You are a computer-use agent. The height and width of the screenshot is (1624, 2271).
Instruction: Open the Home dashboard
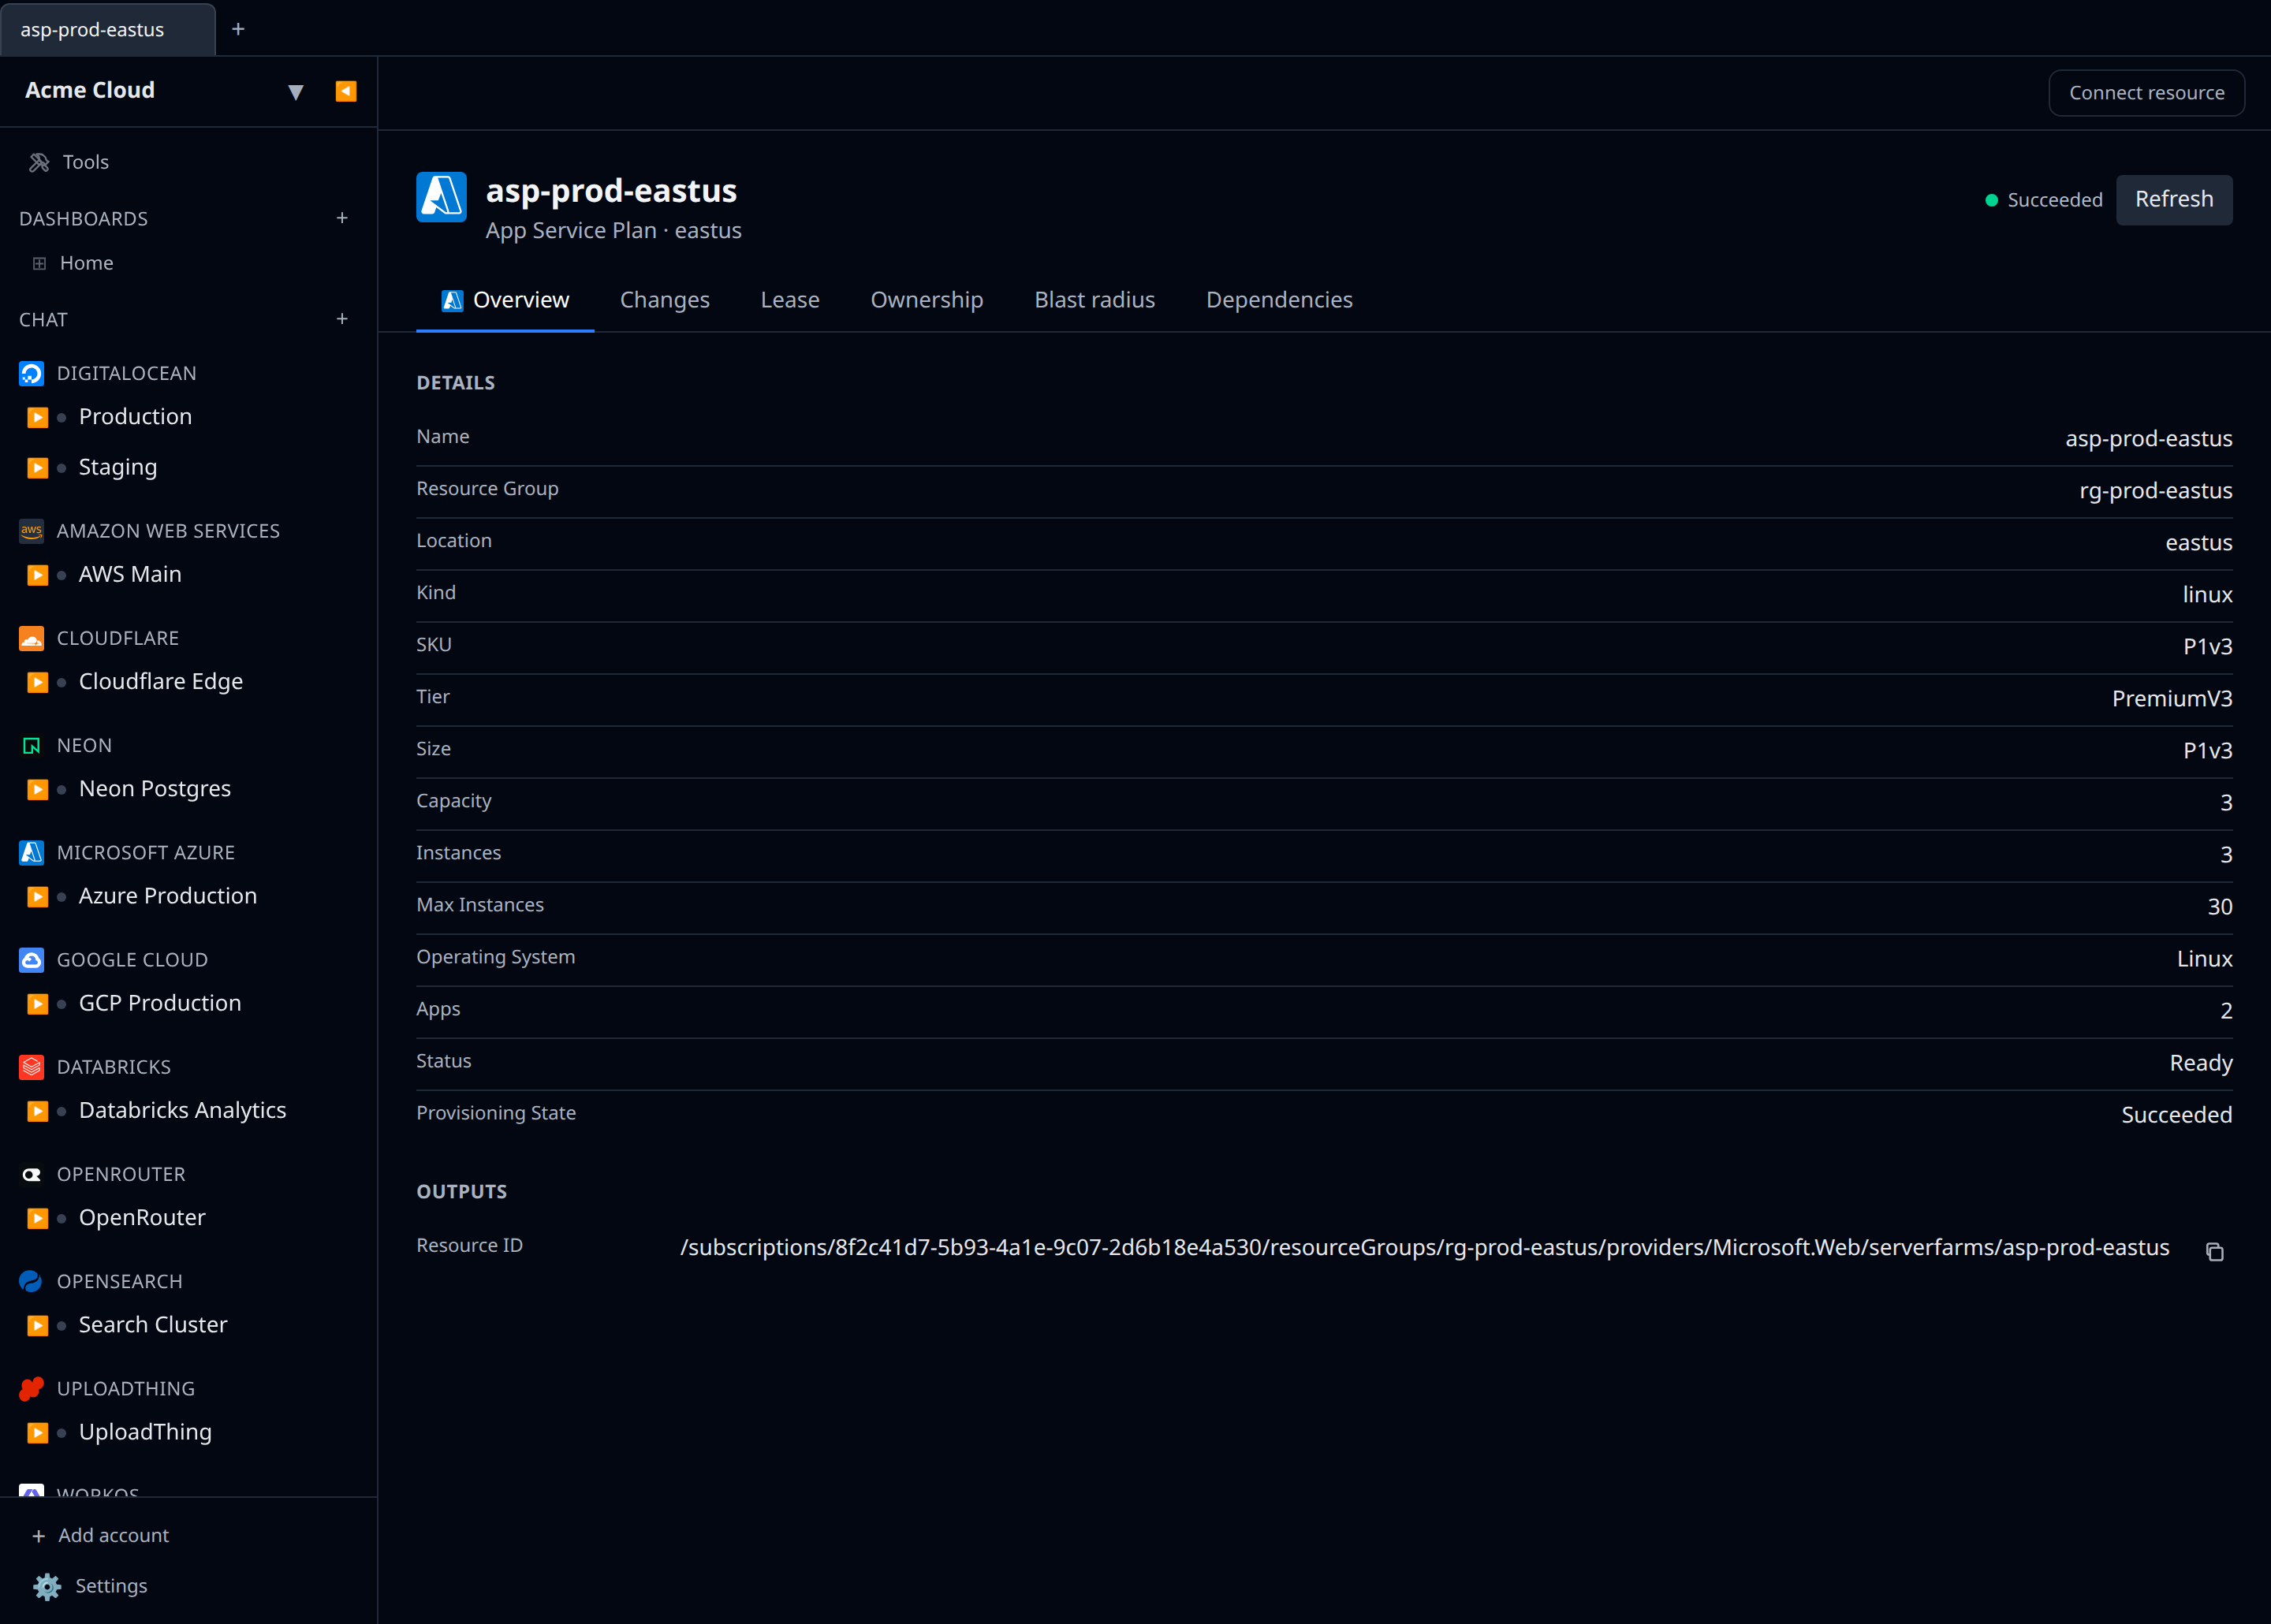(x=87, y=263)
